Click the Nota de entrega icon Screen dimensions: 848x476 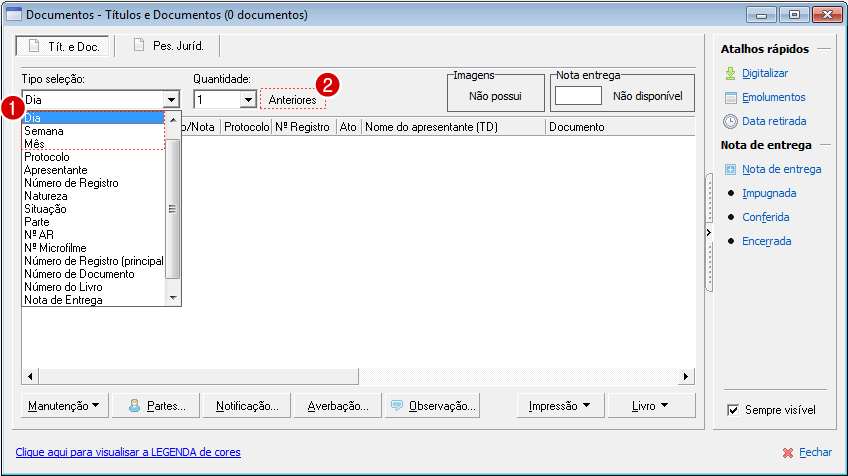click(x=731, y=169)
